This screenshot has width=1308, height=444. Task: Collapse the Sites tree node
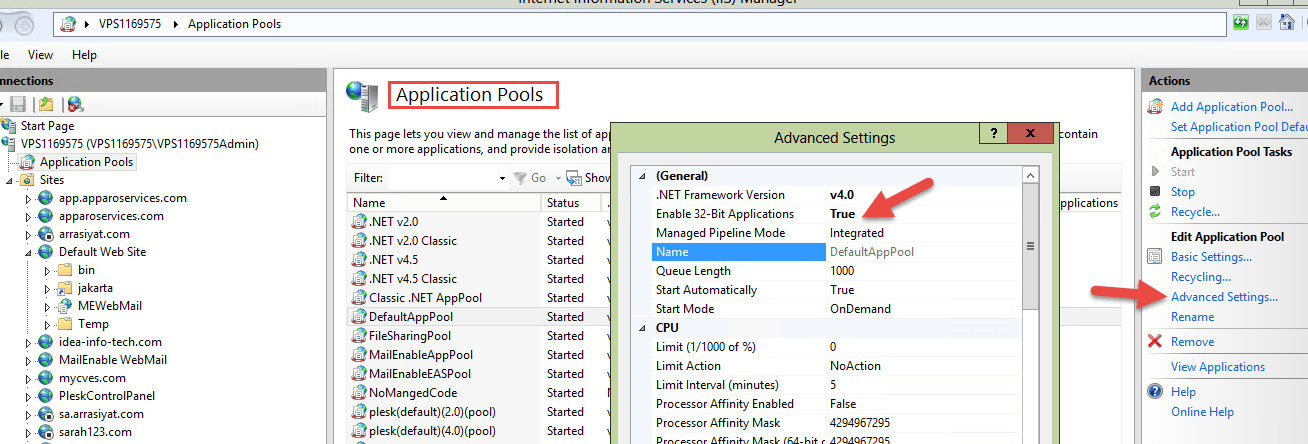point(9,180)
